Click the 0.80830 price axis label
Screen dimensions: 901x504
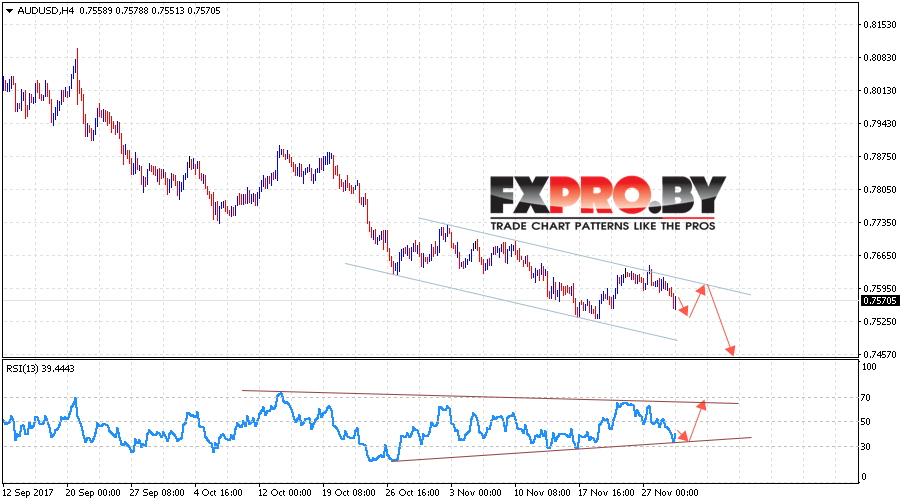880,57
